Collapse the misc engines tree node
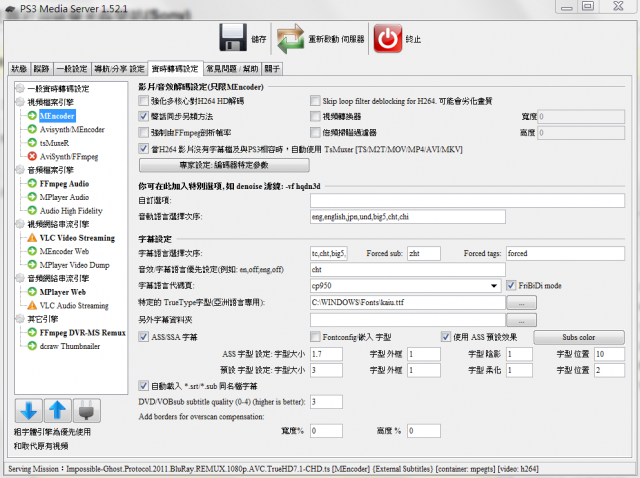 click(x=20, y=319)
